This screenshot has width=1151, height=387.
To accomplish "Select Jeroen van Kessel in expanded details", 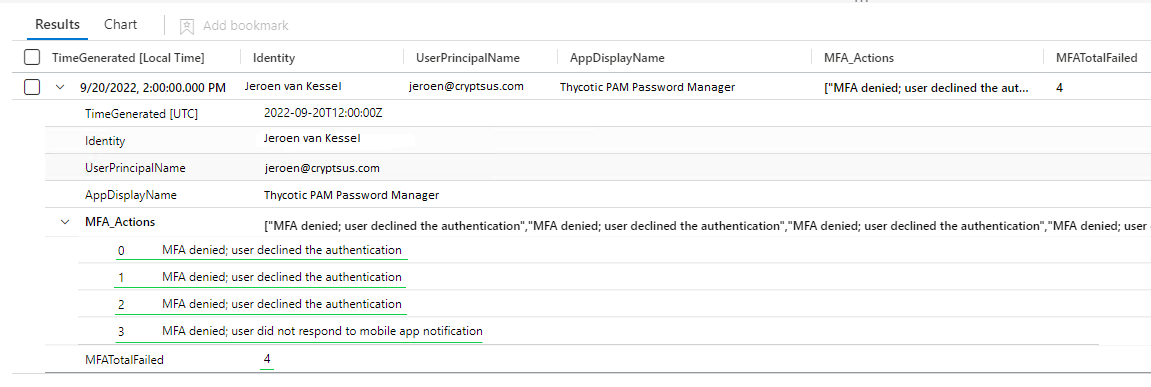I will point(311,138).
